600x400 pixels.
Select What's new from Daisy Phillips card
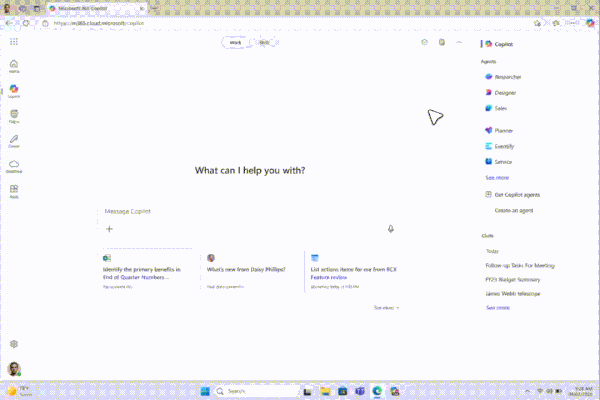[x=251, y=273]
